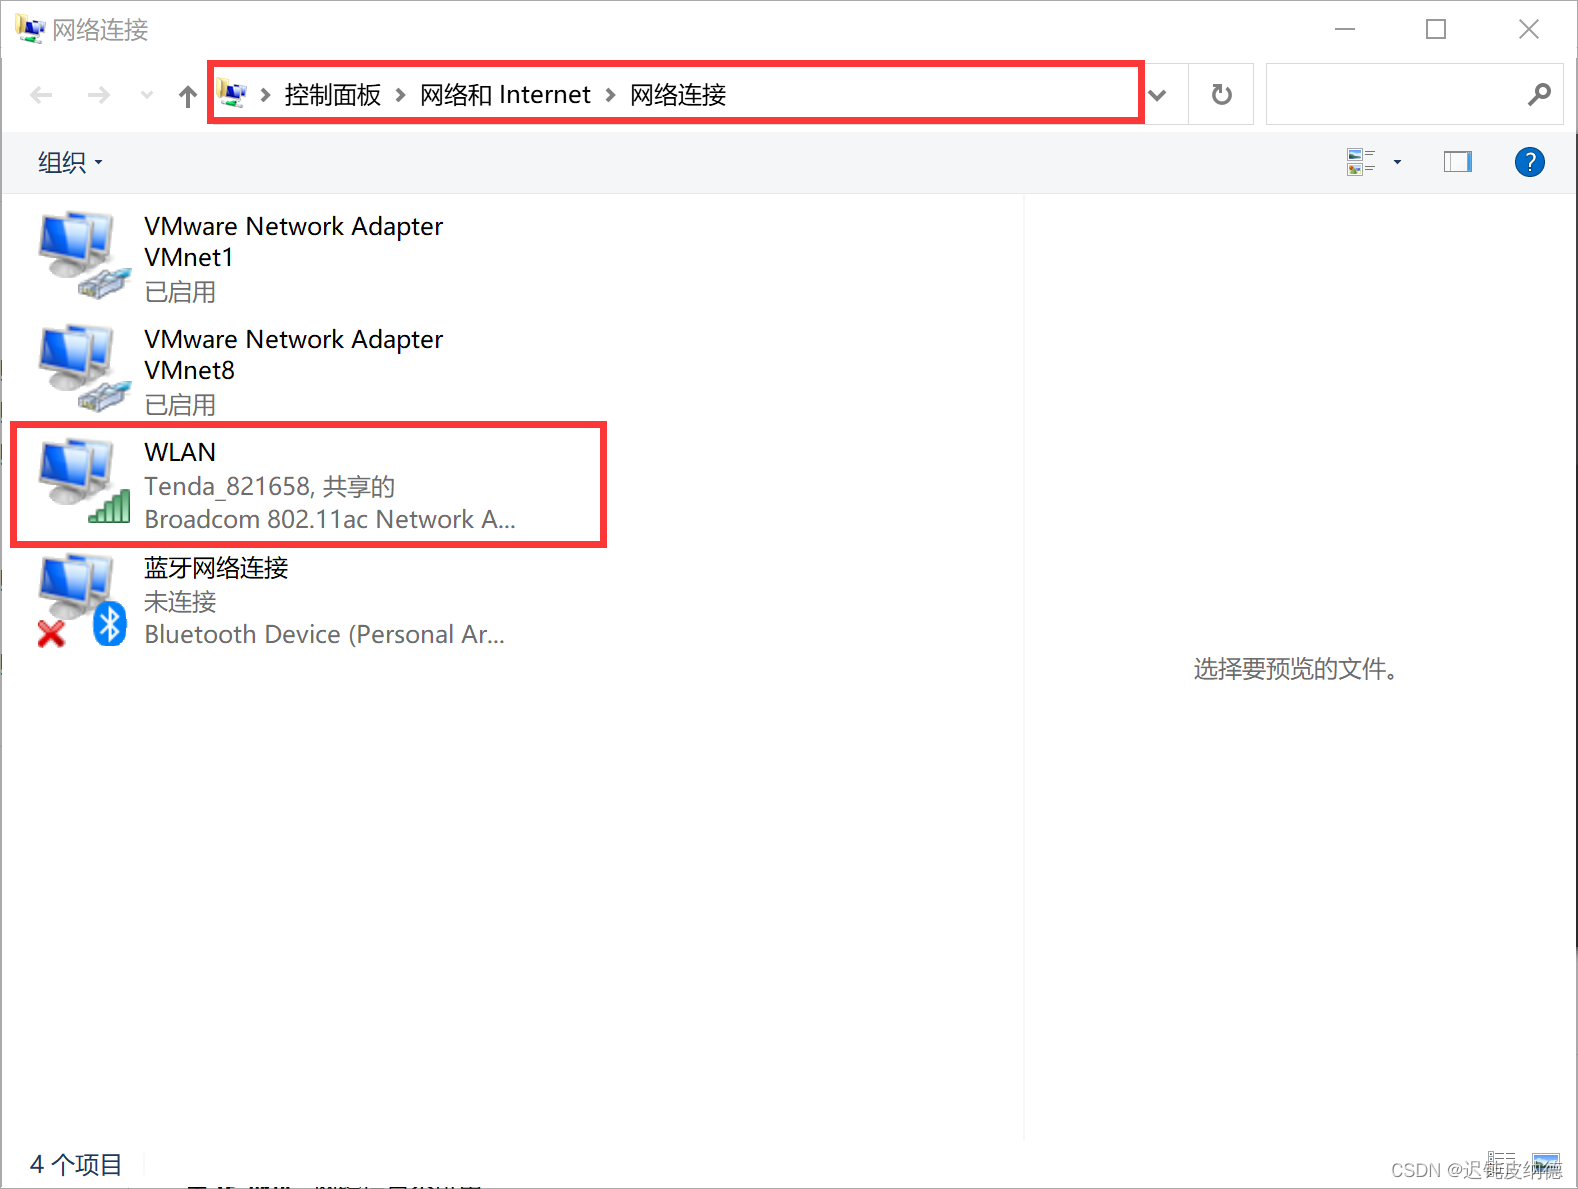The width and height of the screenshot is (1578, 1189).
Task: Click the Broadcom 802.11ac Network A... text
Action: (330, 519)
